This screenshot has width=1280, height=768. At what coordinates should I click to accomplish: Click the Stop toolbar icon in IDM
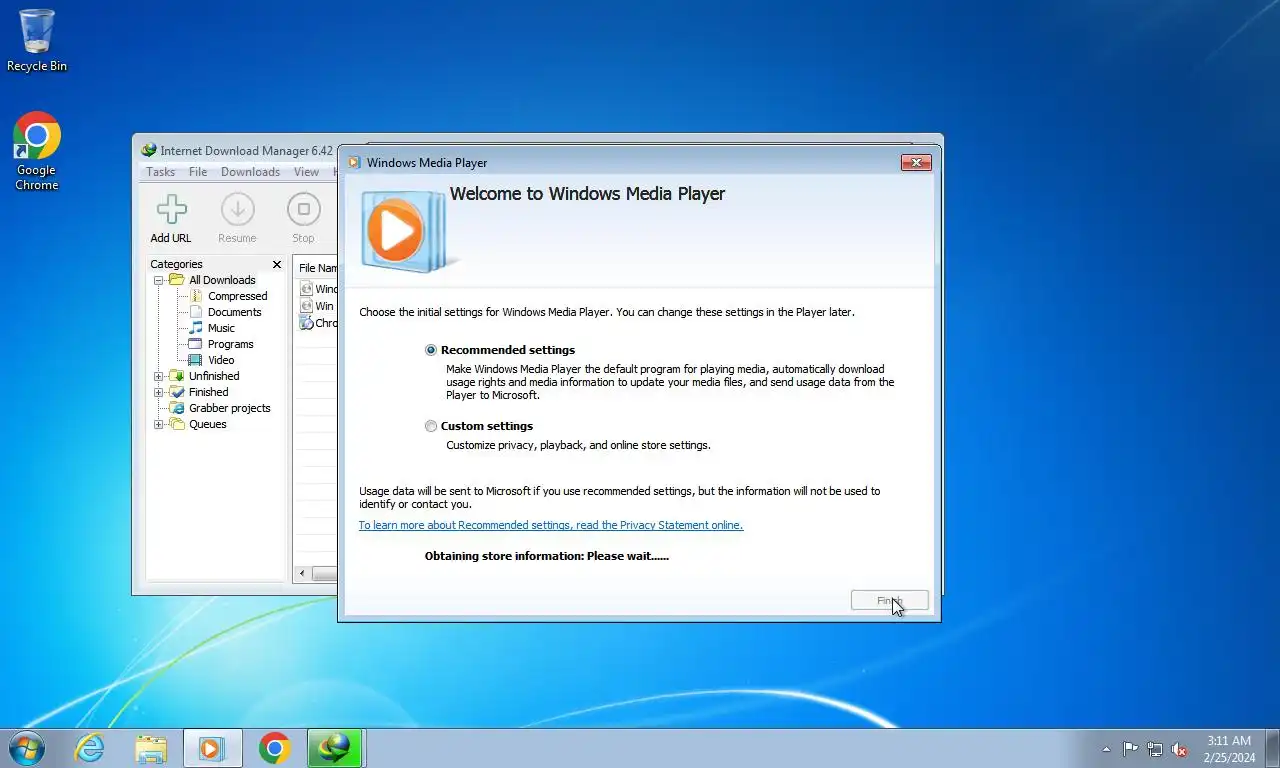click(303, 219)
